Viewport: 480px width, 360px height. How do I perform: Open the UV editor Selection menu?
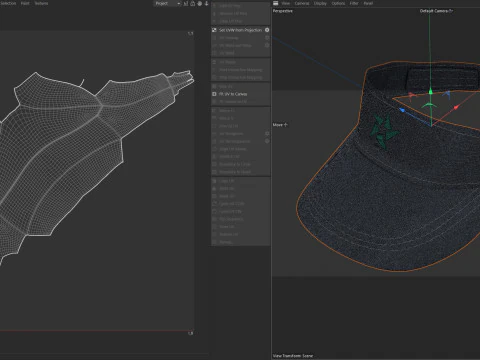[x=8, y=3]
